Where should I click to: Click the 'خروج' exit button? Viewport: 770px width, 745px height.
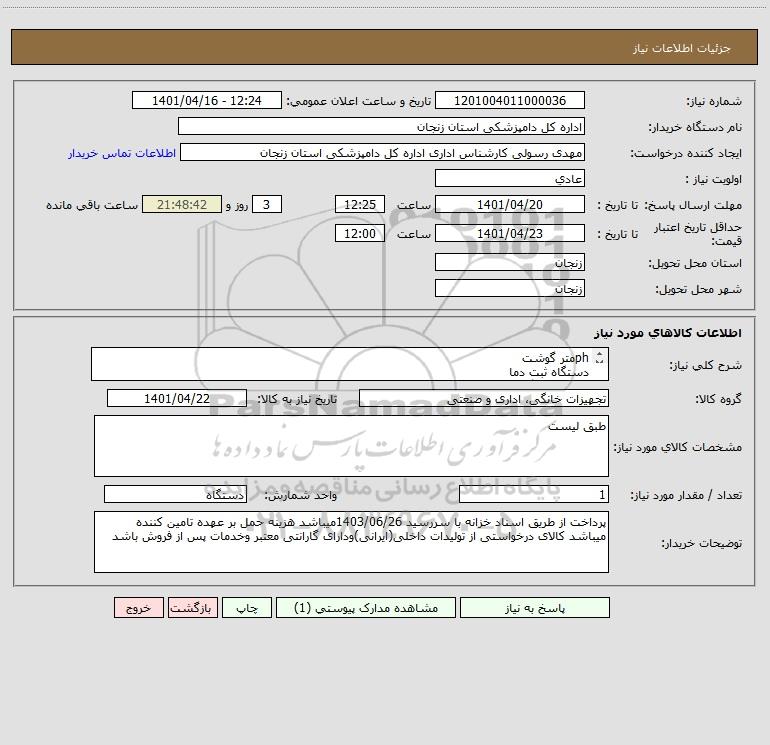(x=138, y=607)
